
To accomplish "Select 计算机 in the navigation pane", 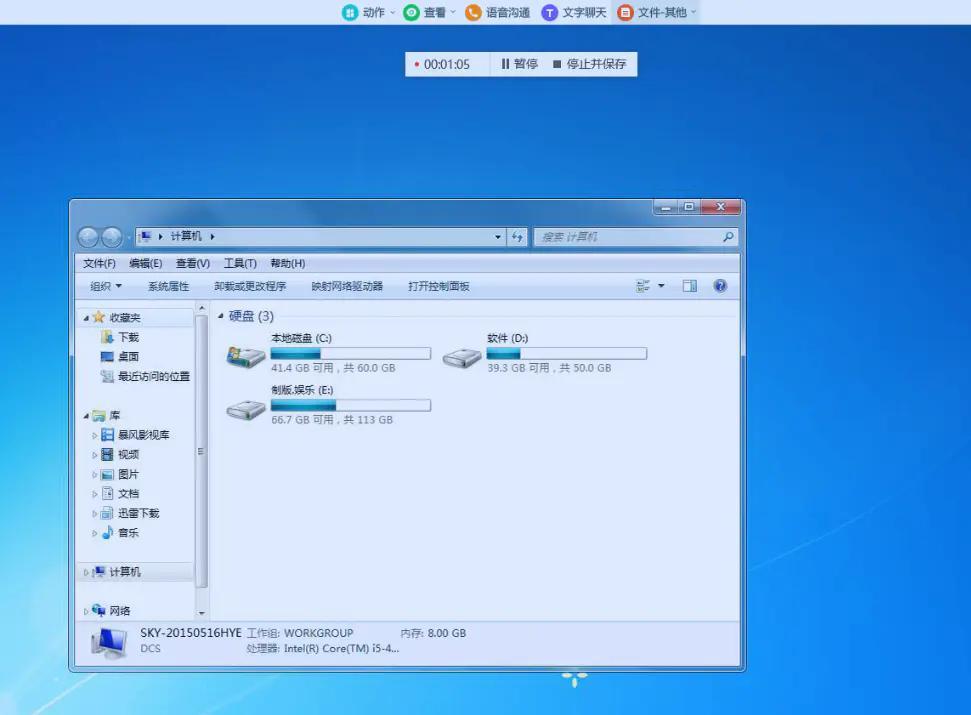I will tap(125, 572).
